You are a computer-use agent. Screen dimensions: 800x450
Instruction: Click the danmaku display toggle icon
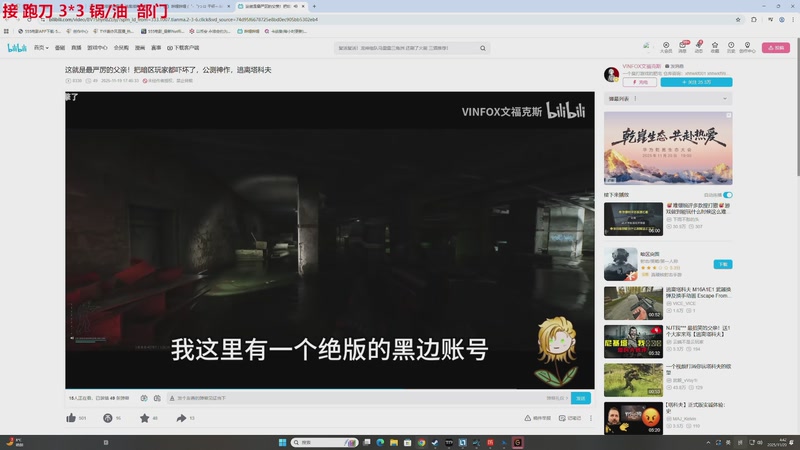144,398
